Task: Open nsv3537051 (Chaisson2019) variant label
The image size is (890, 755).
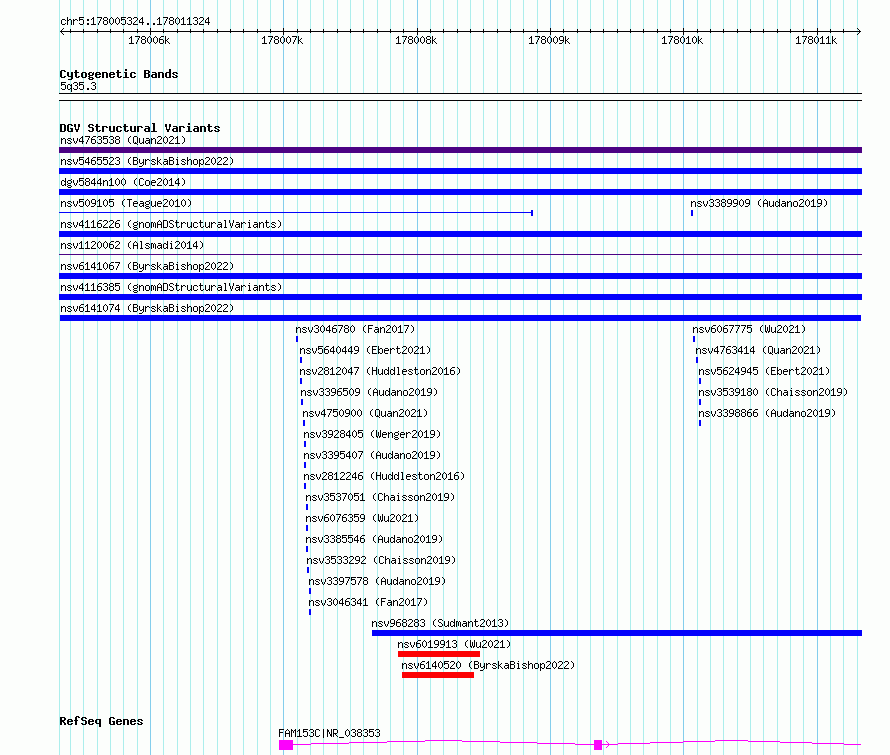Action: [380, 497]
